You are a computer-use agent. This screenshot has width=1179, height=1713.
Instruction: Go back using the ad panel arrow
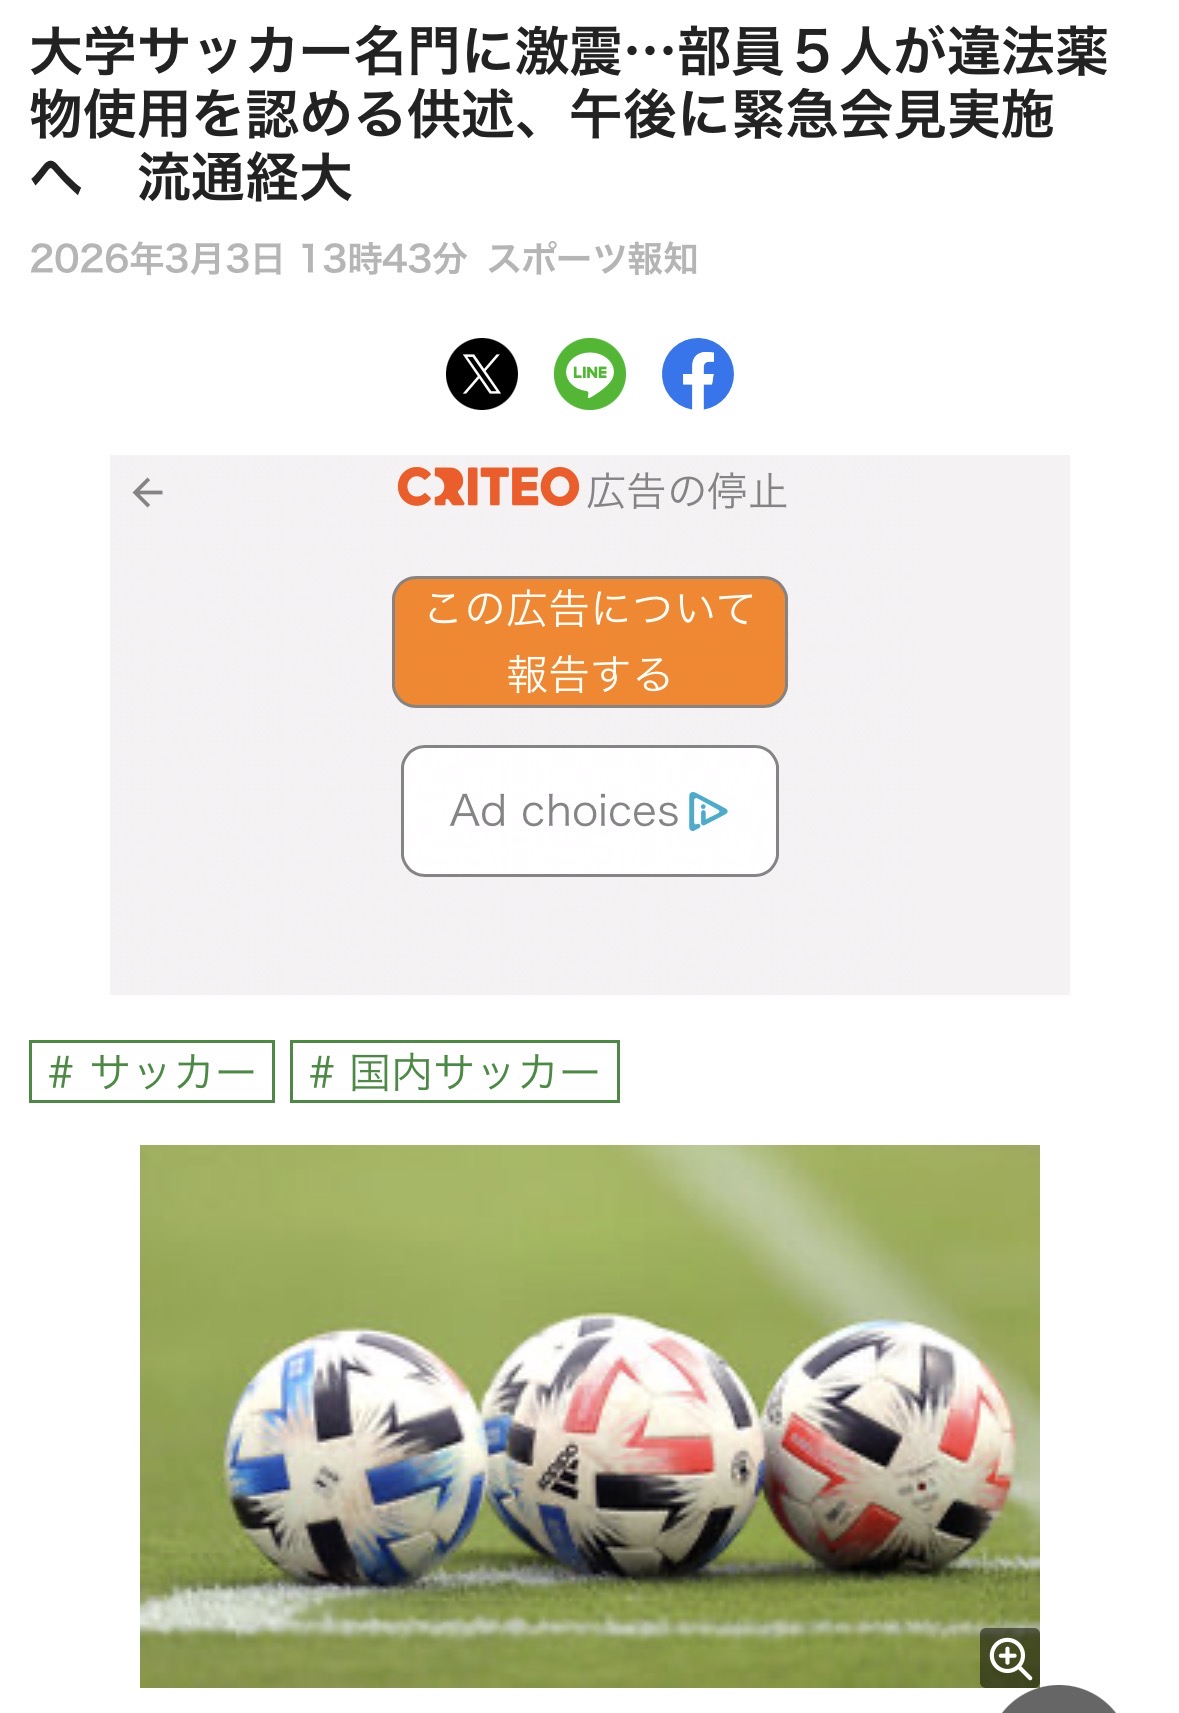148,492
